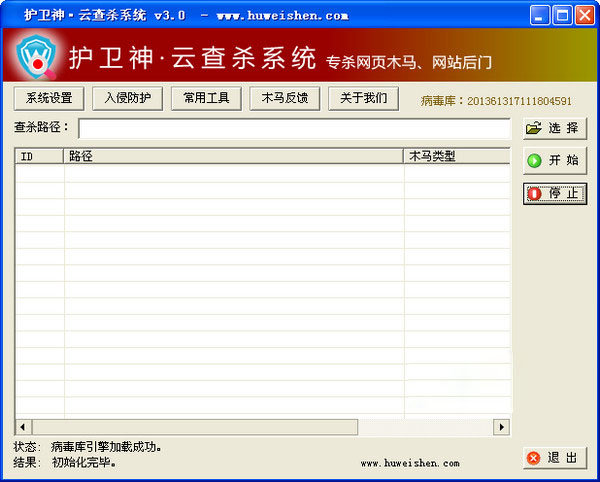Open 入侵防护 intrusion protection
This screenshot has height=482, width=600.
click(127, 98)
